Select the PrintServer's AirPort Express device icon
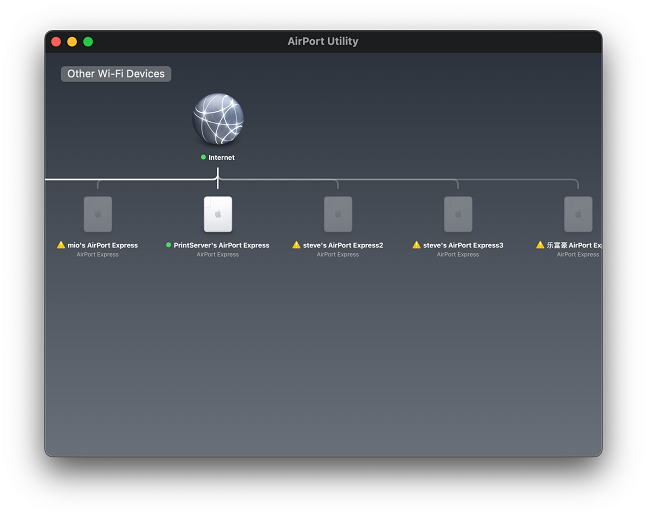 click(218, 214)
